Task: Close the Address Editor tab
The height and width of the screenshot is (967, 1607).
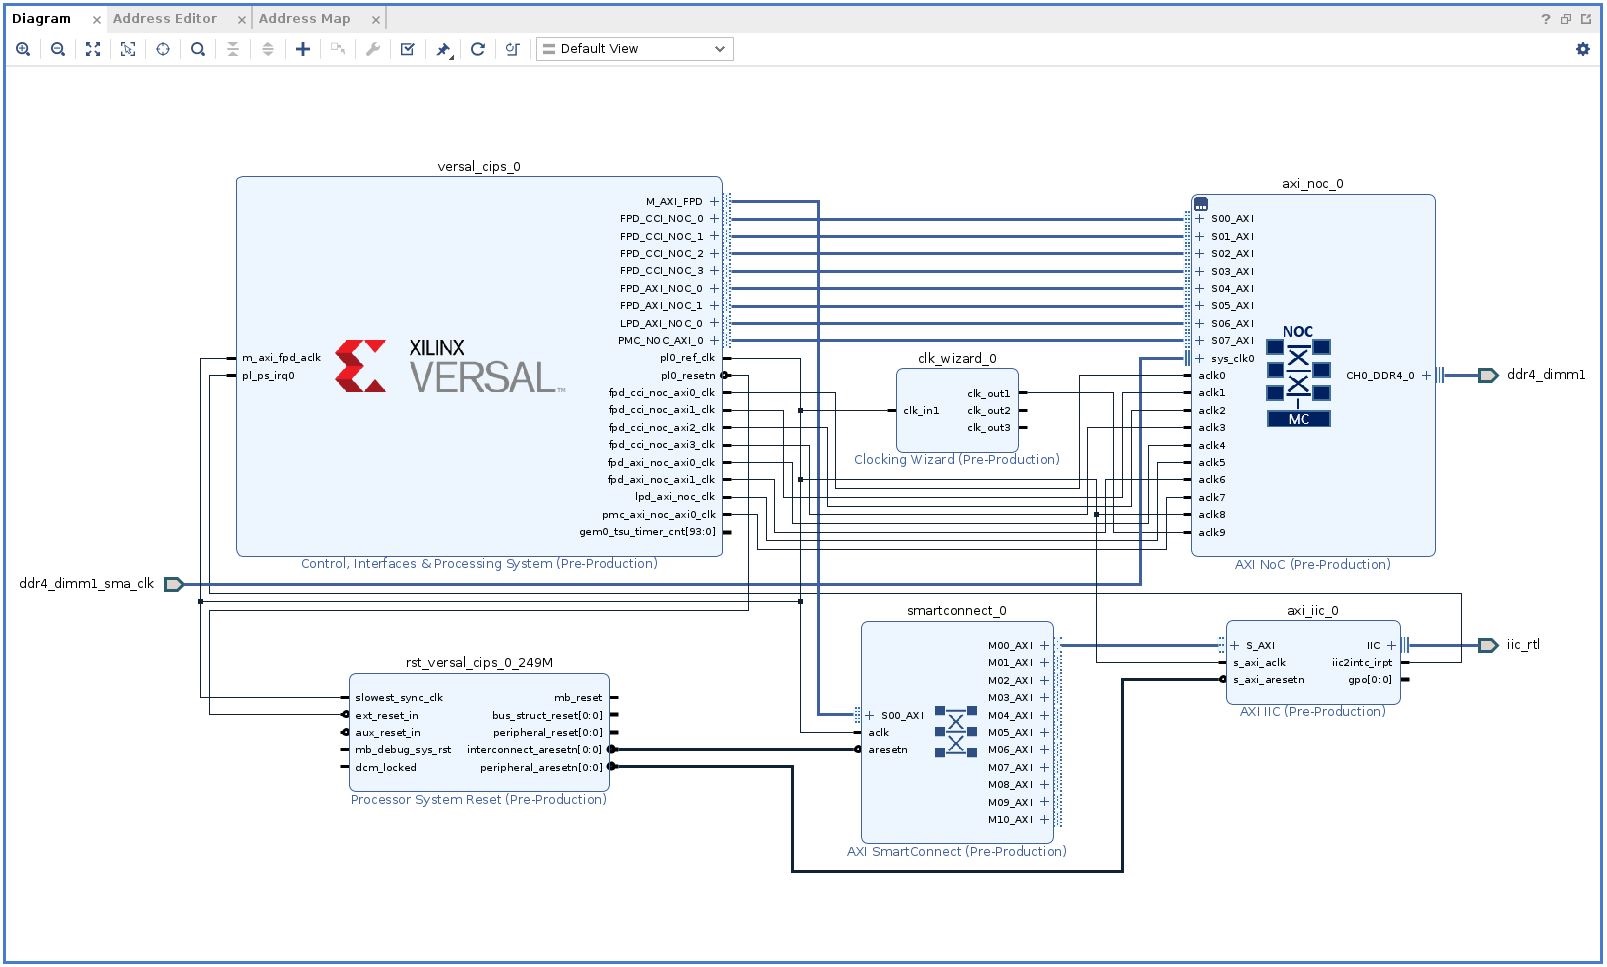Action: pyautogui.click(x=242, y=20)
